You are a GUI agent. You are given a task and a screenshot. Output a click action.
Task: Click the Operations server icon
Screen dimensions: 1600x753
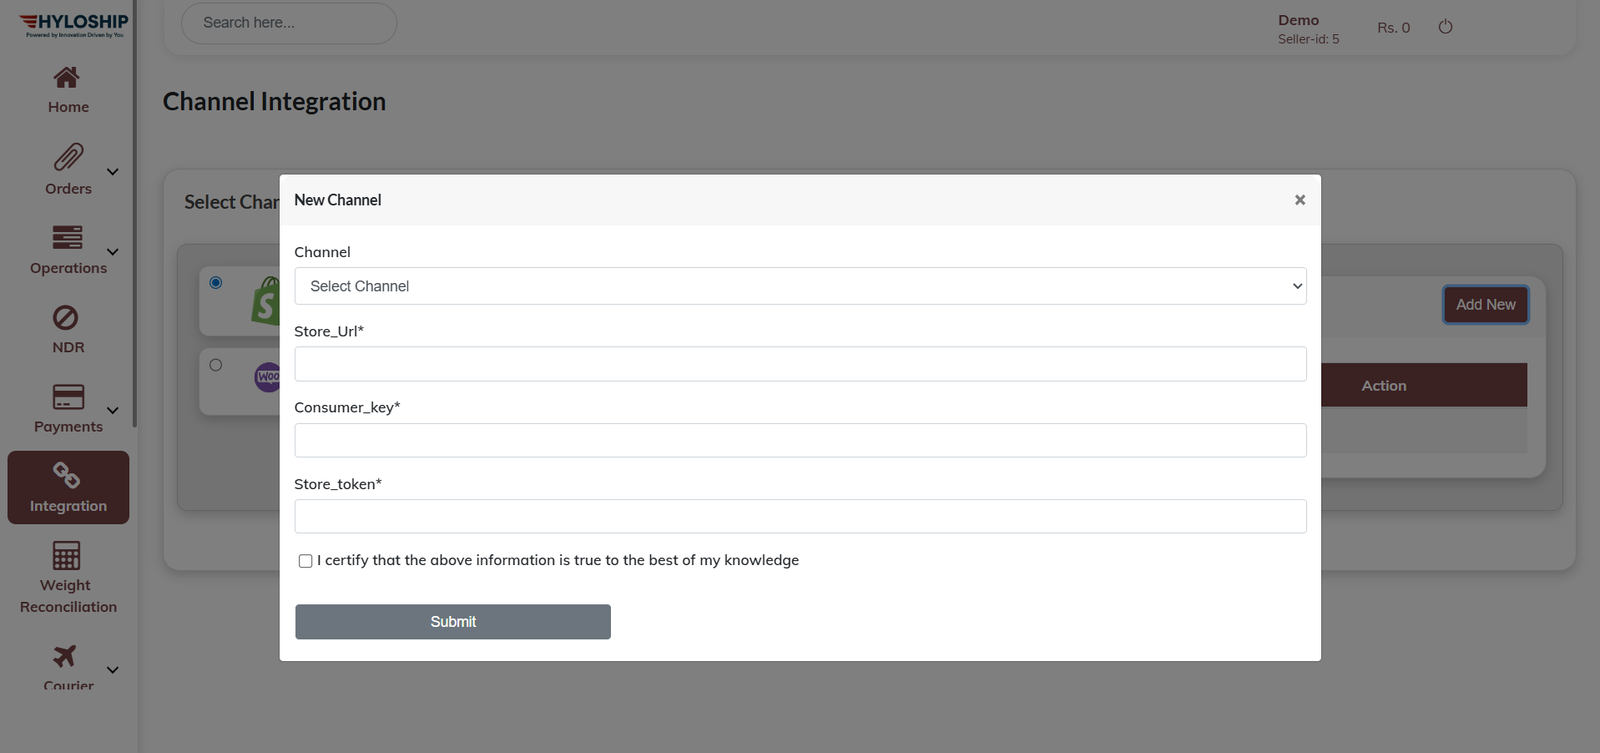click(x=67, y=237)
